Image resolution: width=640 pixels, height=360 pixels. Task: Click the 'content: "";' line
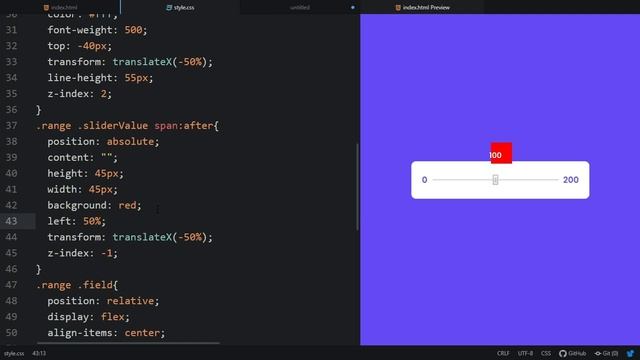pyautogui.click(x=82, y=157)
